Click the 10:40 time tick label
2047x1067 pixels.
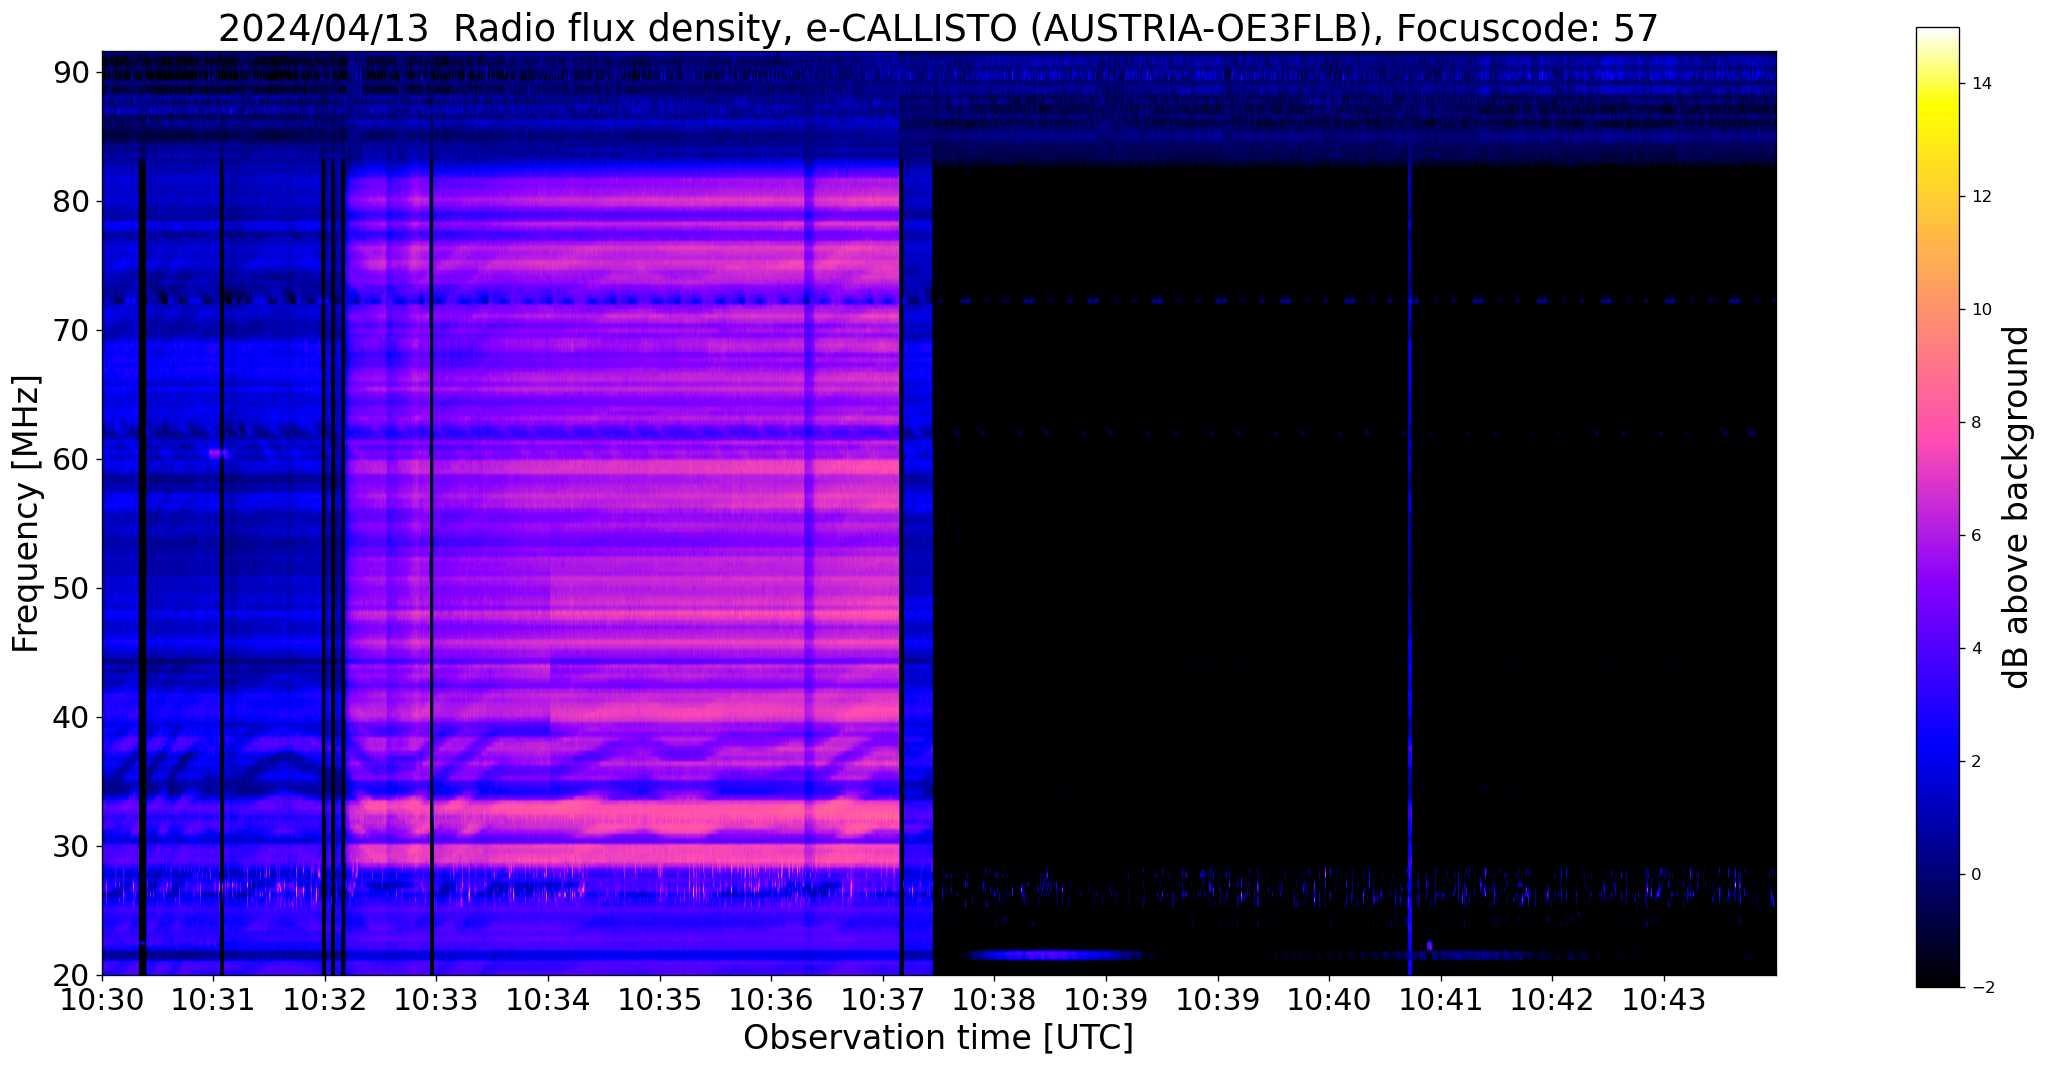coord(1329,1000)
